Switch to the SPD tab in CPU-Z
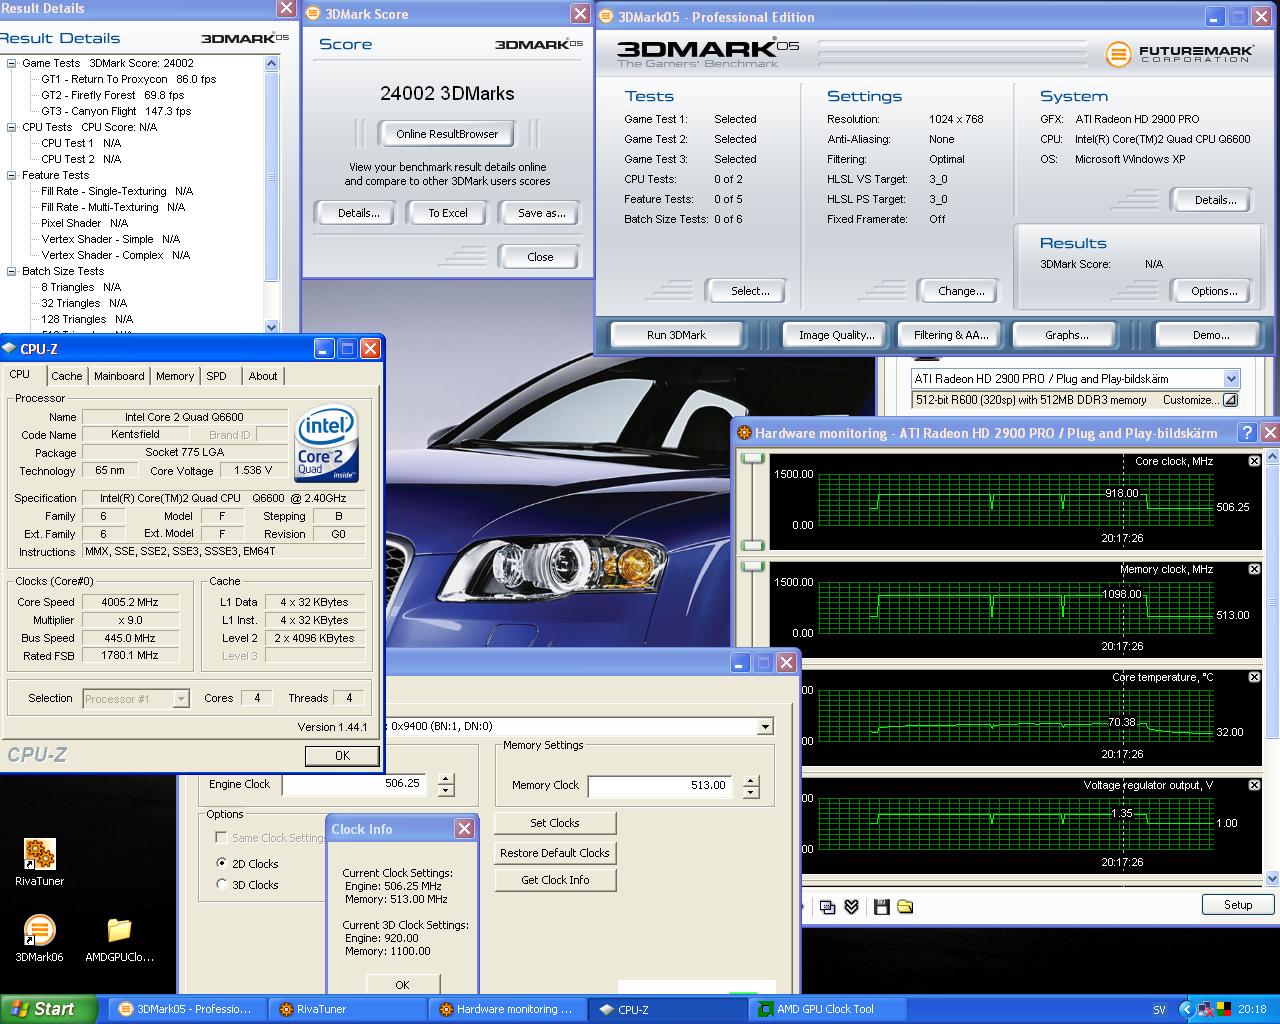 pos(216,376)
